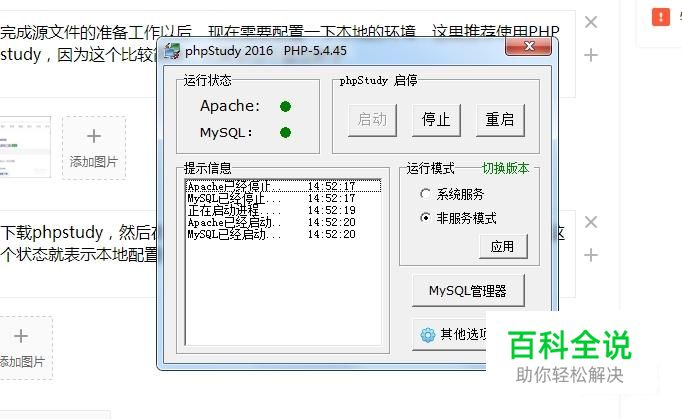
Task: Add a step with the first plus icon
Action: coord(591,55)
